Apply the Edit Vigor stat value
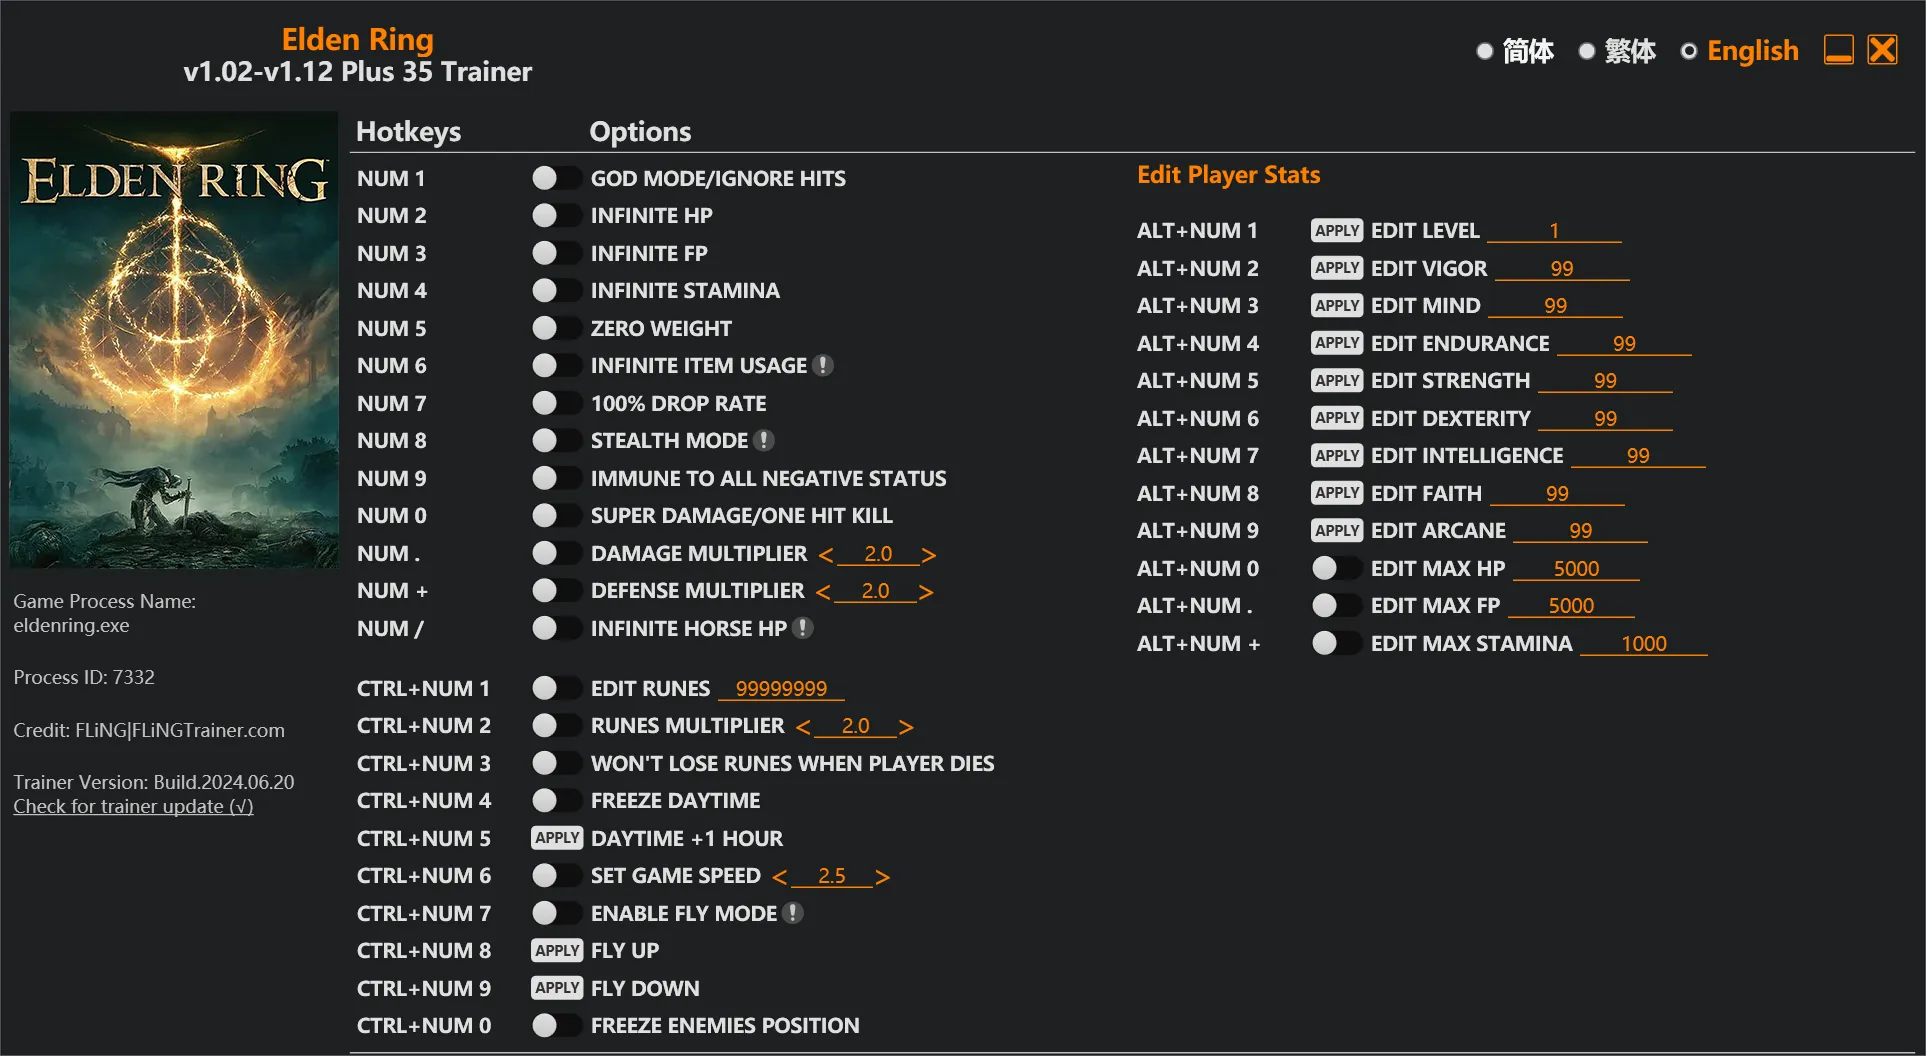This screenshot has height=1056, width=1926. [x=1336, y=268]
